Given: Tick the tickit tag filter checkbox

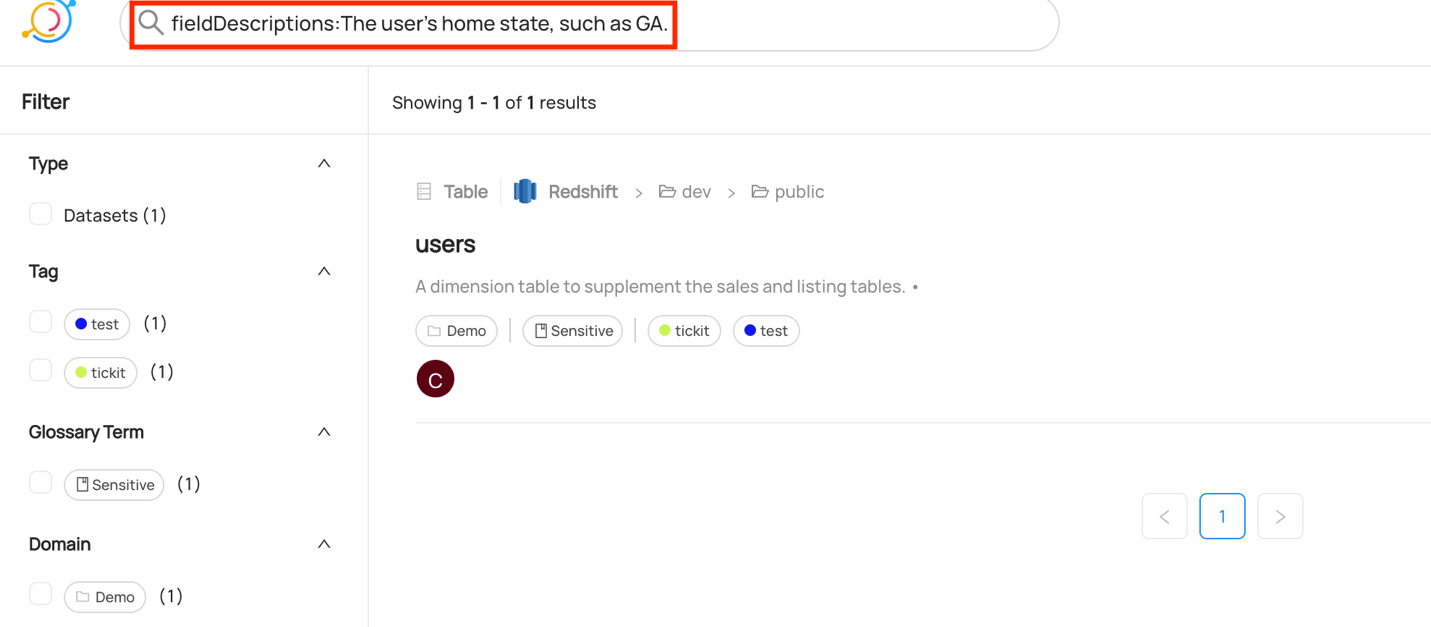Looking at the screenshot, I should pos(41,371).
